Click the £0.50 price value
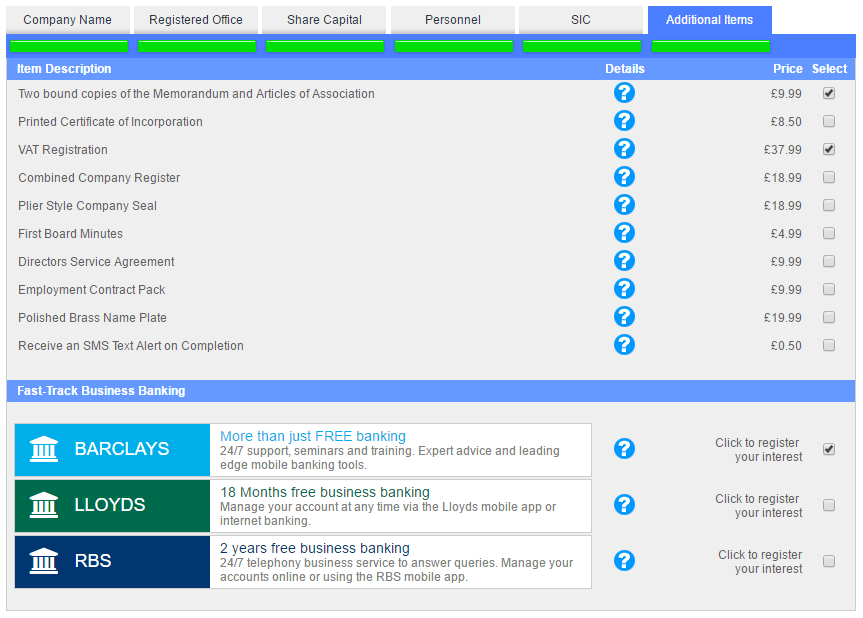Viewport: 863px width, 618px height. [785, 346]
